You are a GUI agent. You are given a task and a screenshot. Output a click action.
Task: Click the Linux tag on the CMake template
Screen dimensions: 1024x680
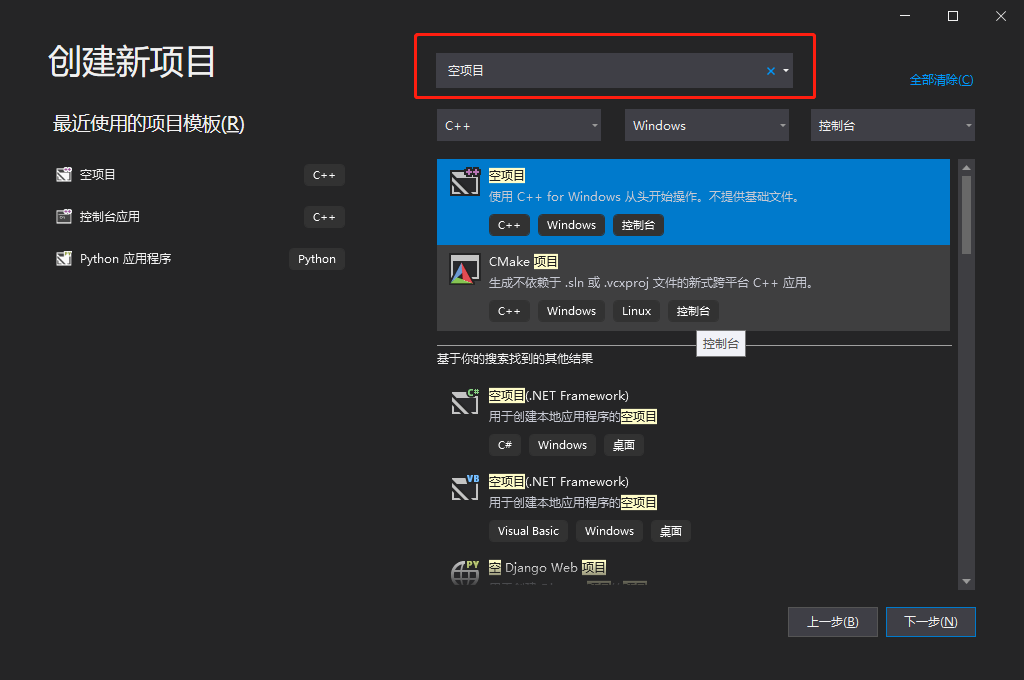click(x=636, y=311)
